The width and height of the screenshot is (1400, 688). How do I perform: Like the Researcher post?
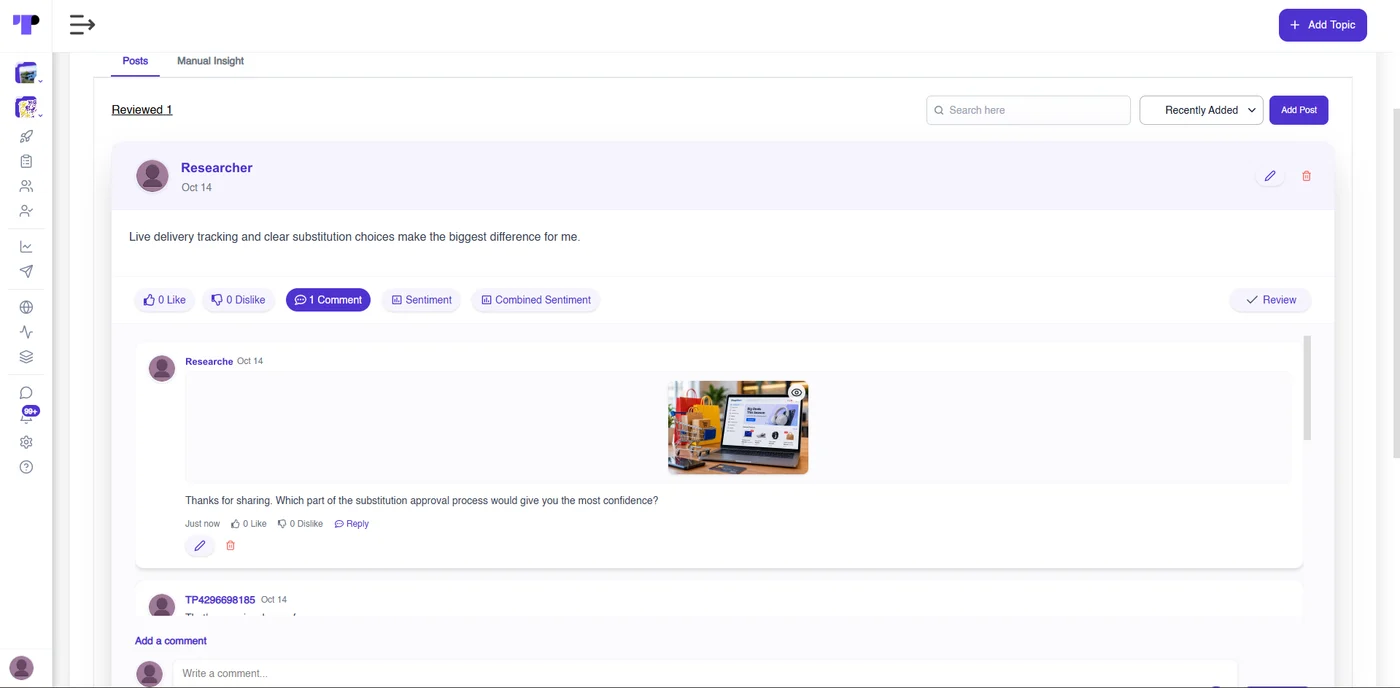pos(164,300)
